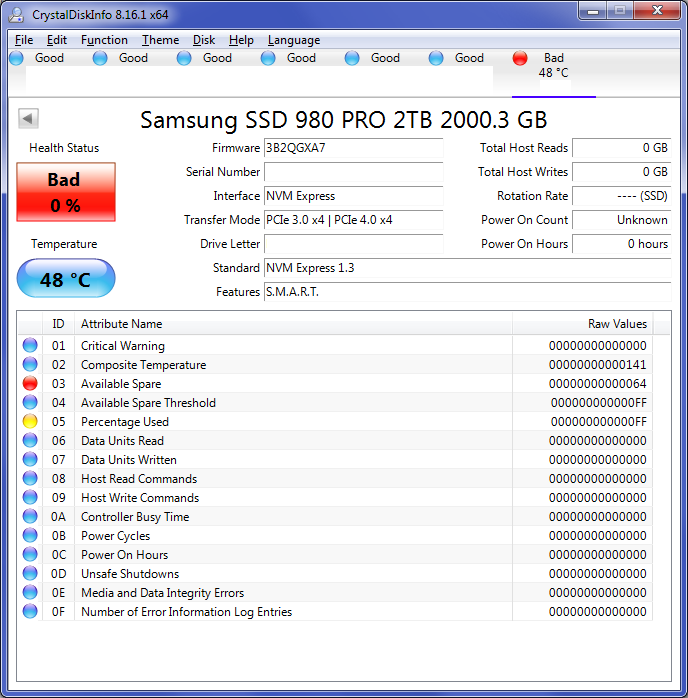Open the Language menu
This screenshot has width=688, height=698.
coord(294,40)
